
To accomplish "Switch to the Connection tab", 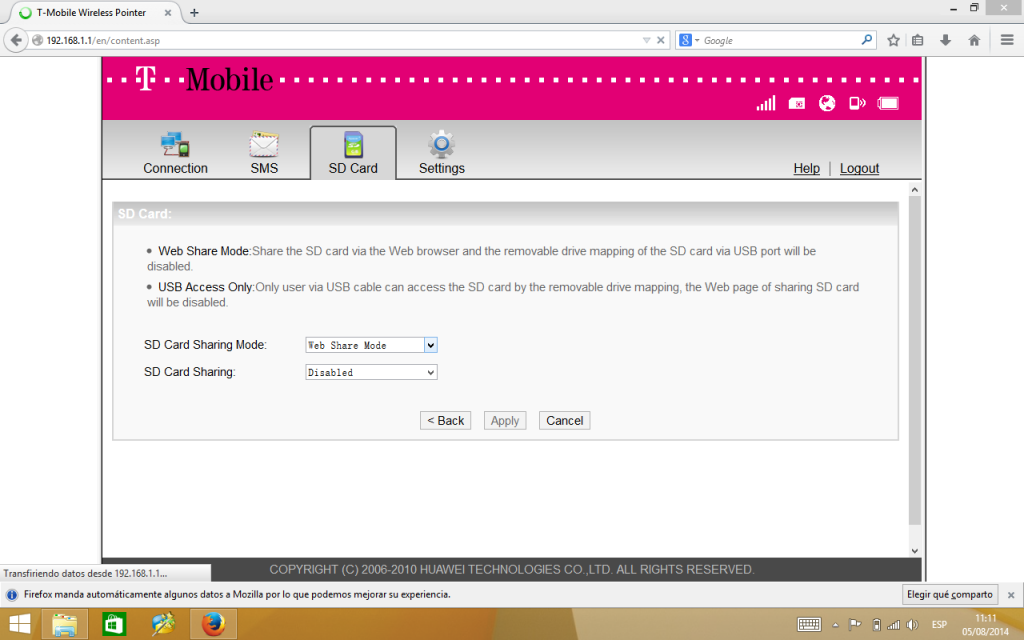I will point(175,154).
